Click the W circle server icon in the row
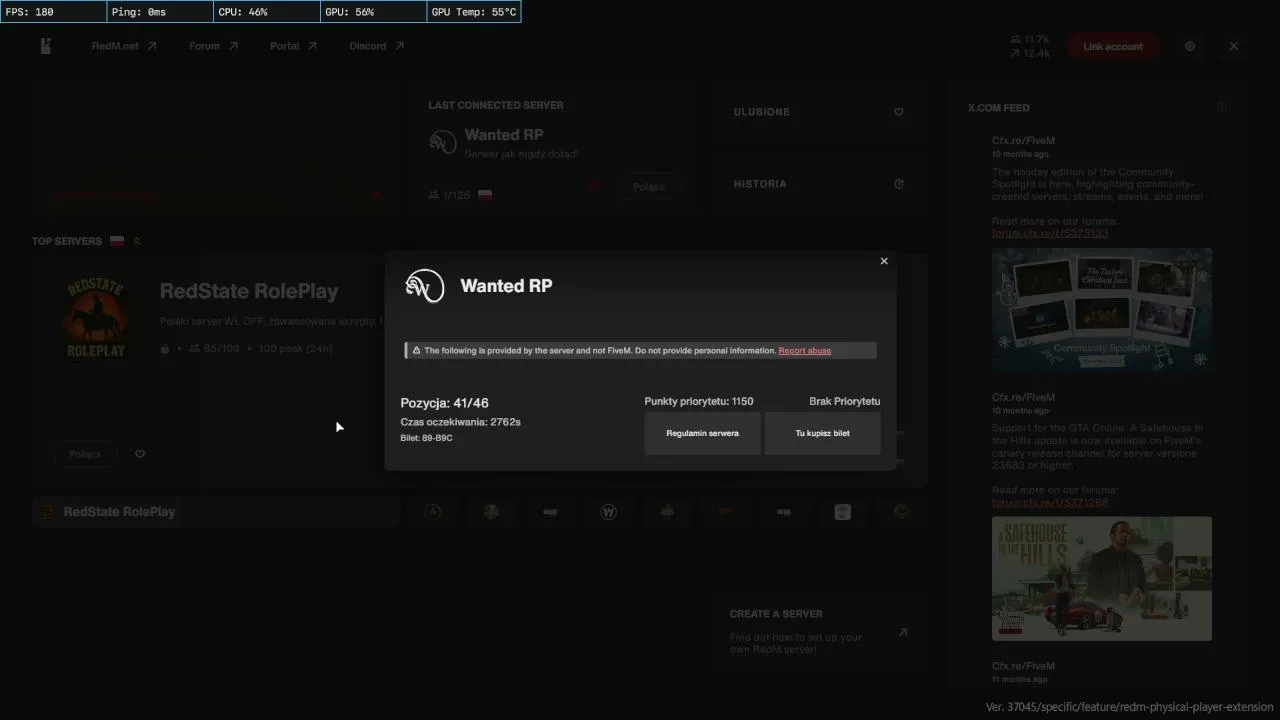The image size is (1280, 720). coord(609,512)
